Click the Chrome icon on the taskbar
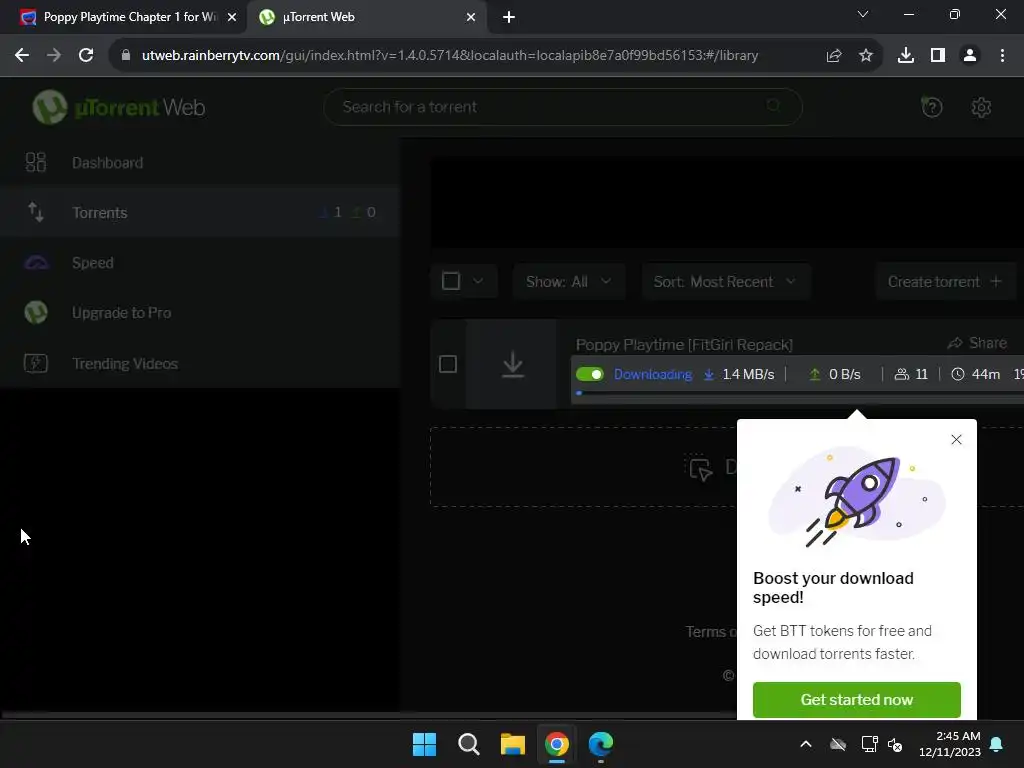Image resolution: width=1024 pixels, height=768 pixels. [x=556, y=744]
